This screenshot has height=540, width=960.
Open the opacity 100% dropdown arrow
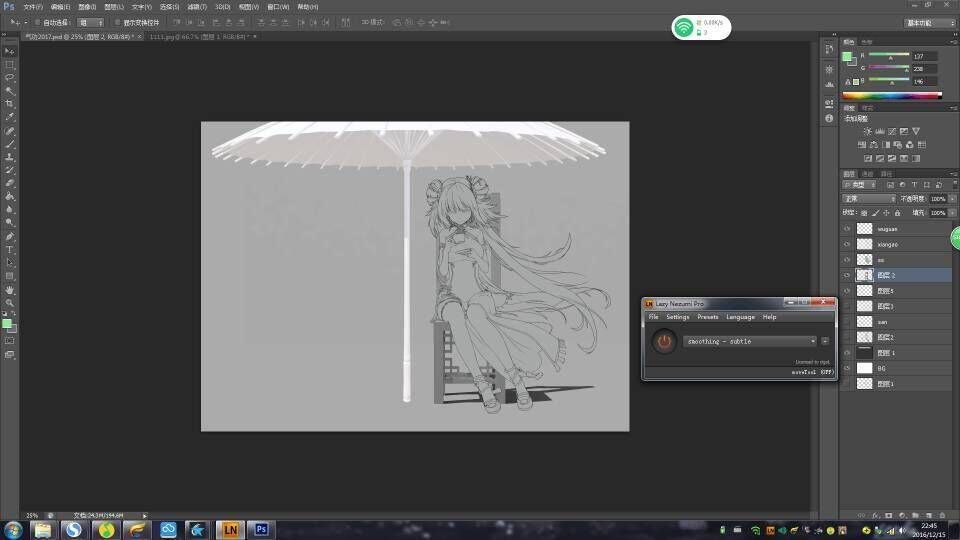click(952, 199)
